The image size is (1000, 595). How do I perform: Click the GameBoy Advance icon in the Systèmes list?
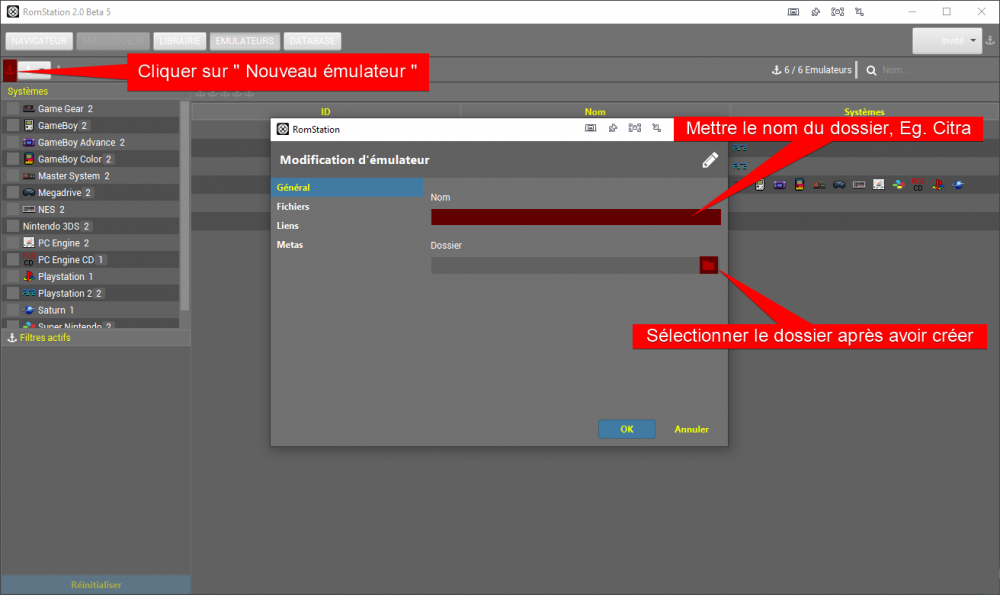(29, 142)
